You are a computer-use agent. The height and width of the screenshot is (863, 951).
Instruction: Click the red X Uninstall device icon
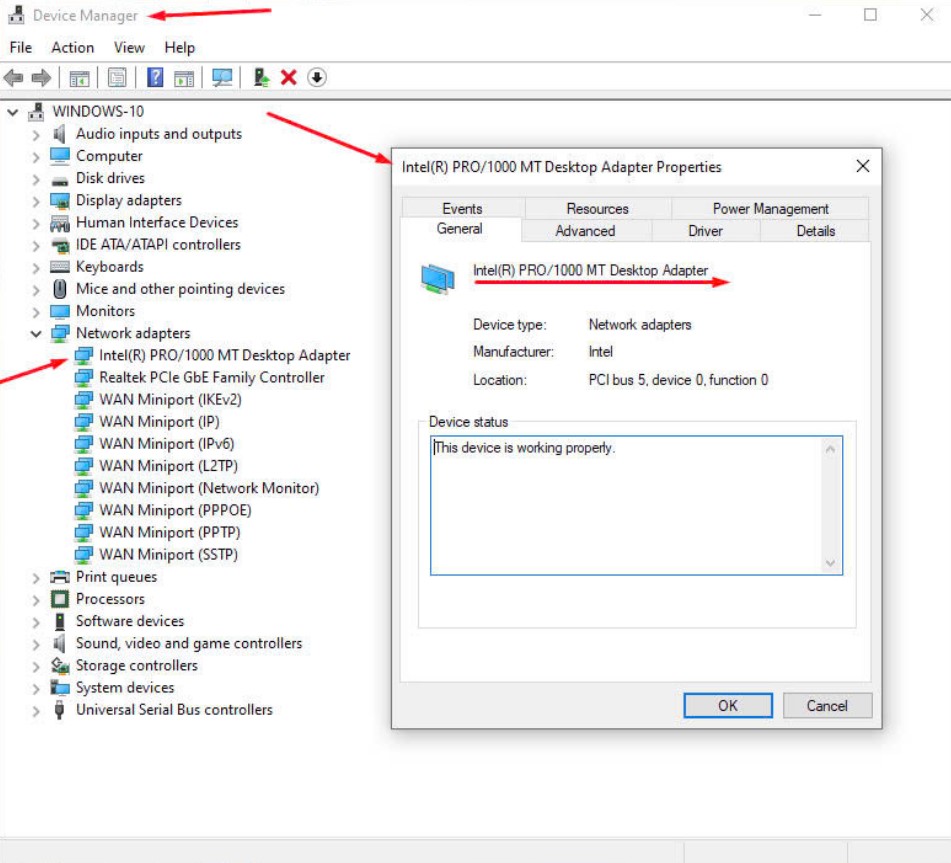289,78
